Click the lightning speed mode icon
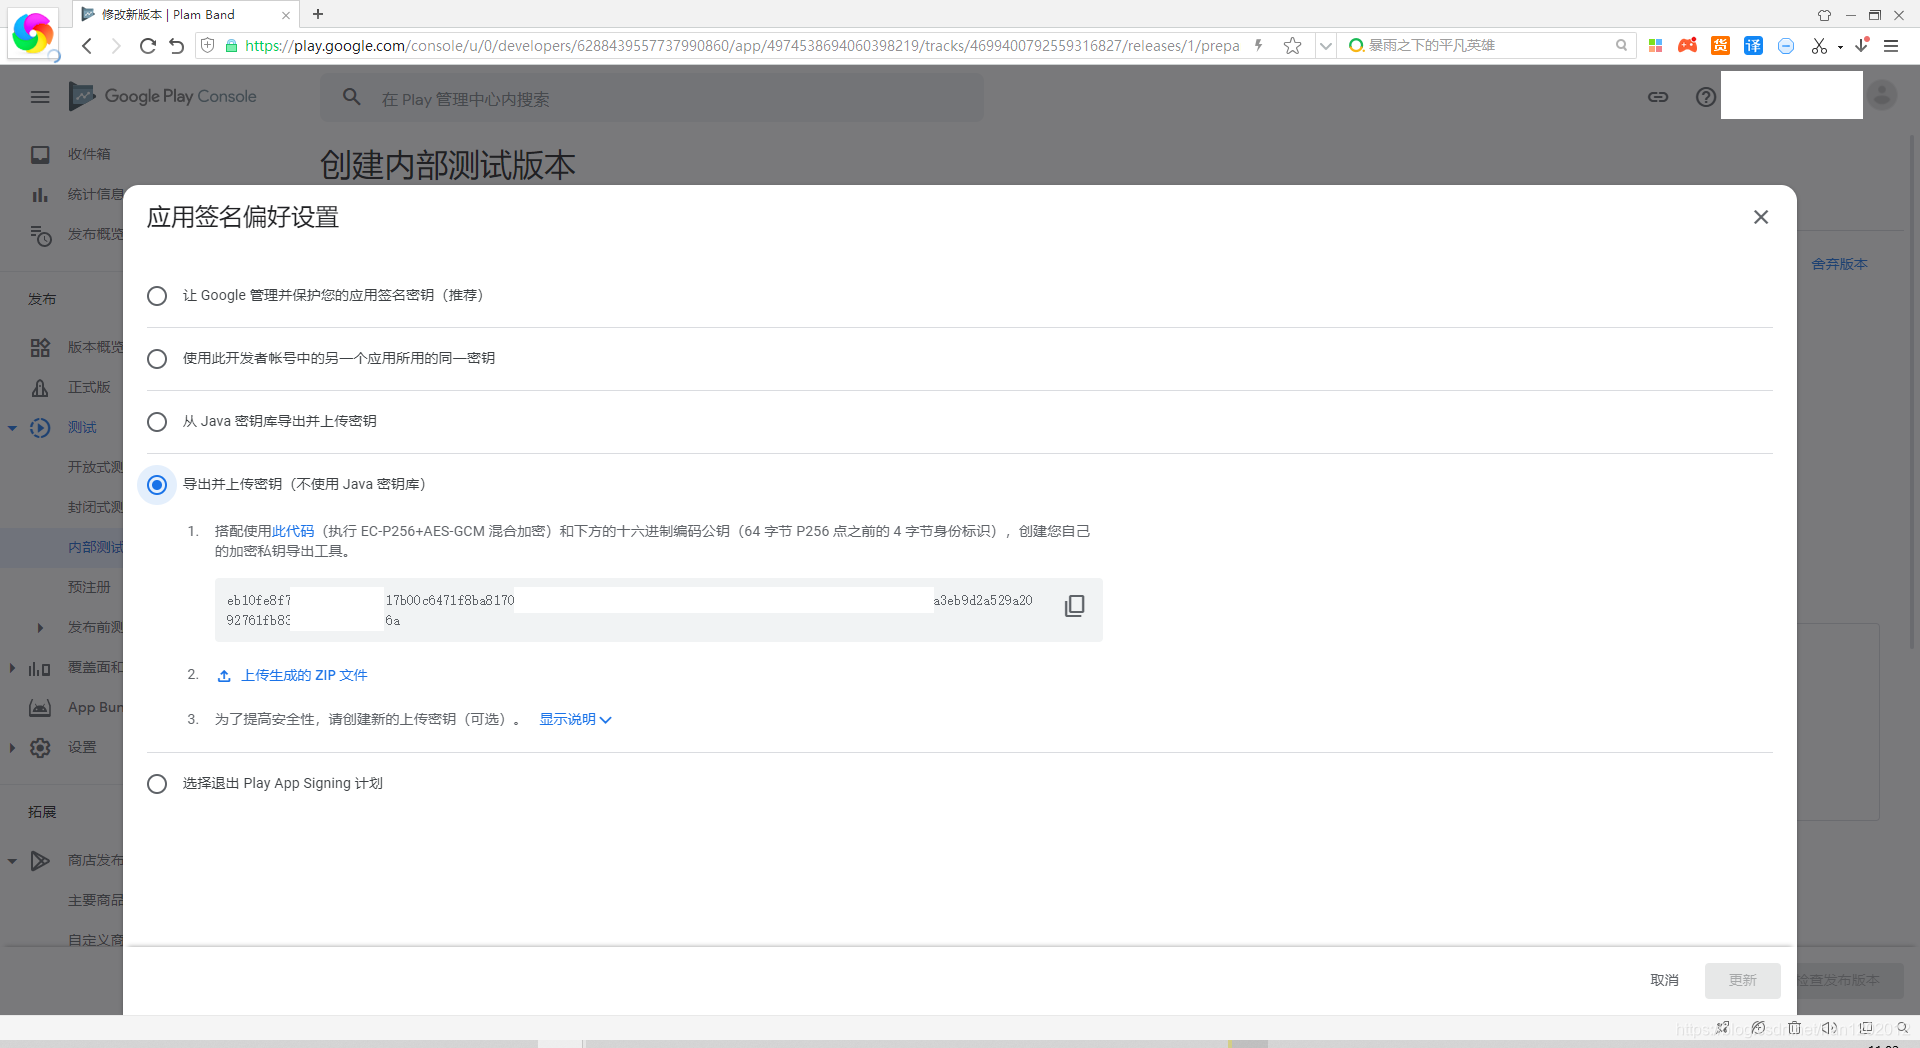The width and height of the screenshot is (1920, 1048). pyautogui.click(x=1259, y=46)
